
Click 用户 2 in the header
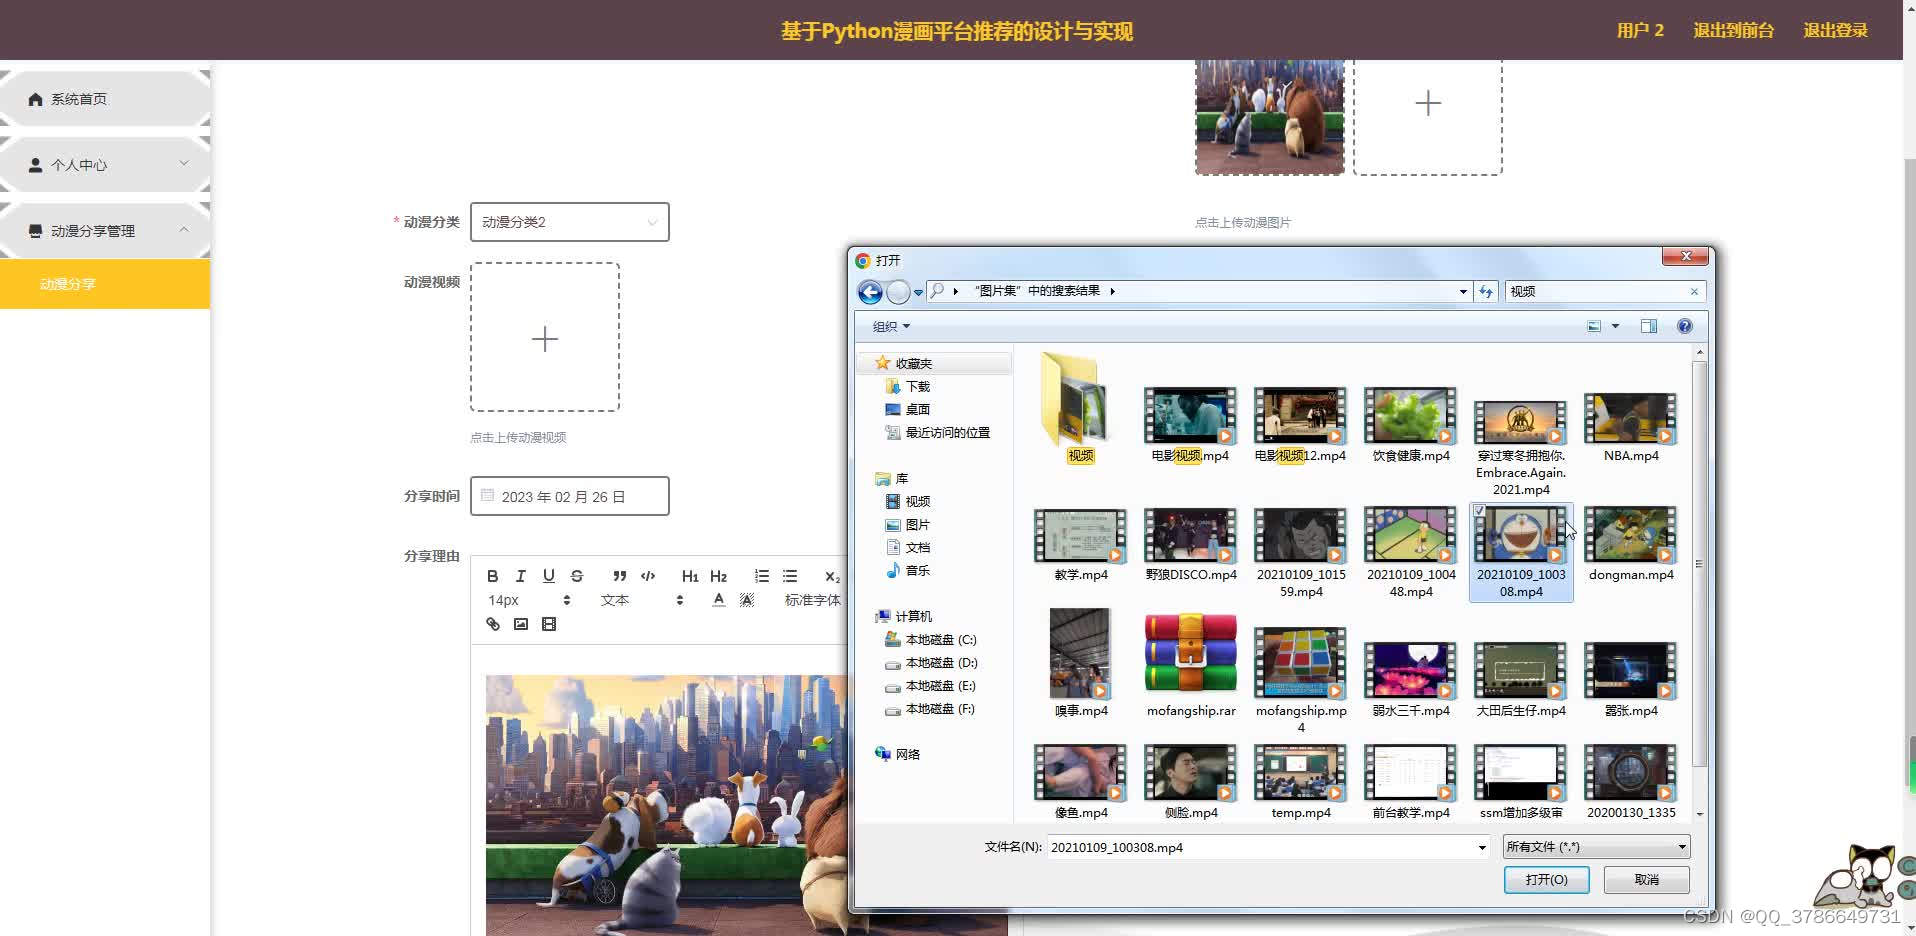tap(1640, 30)
